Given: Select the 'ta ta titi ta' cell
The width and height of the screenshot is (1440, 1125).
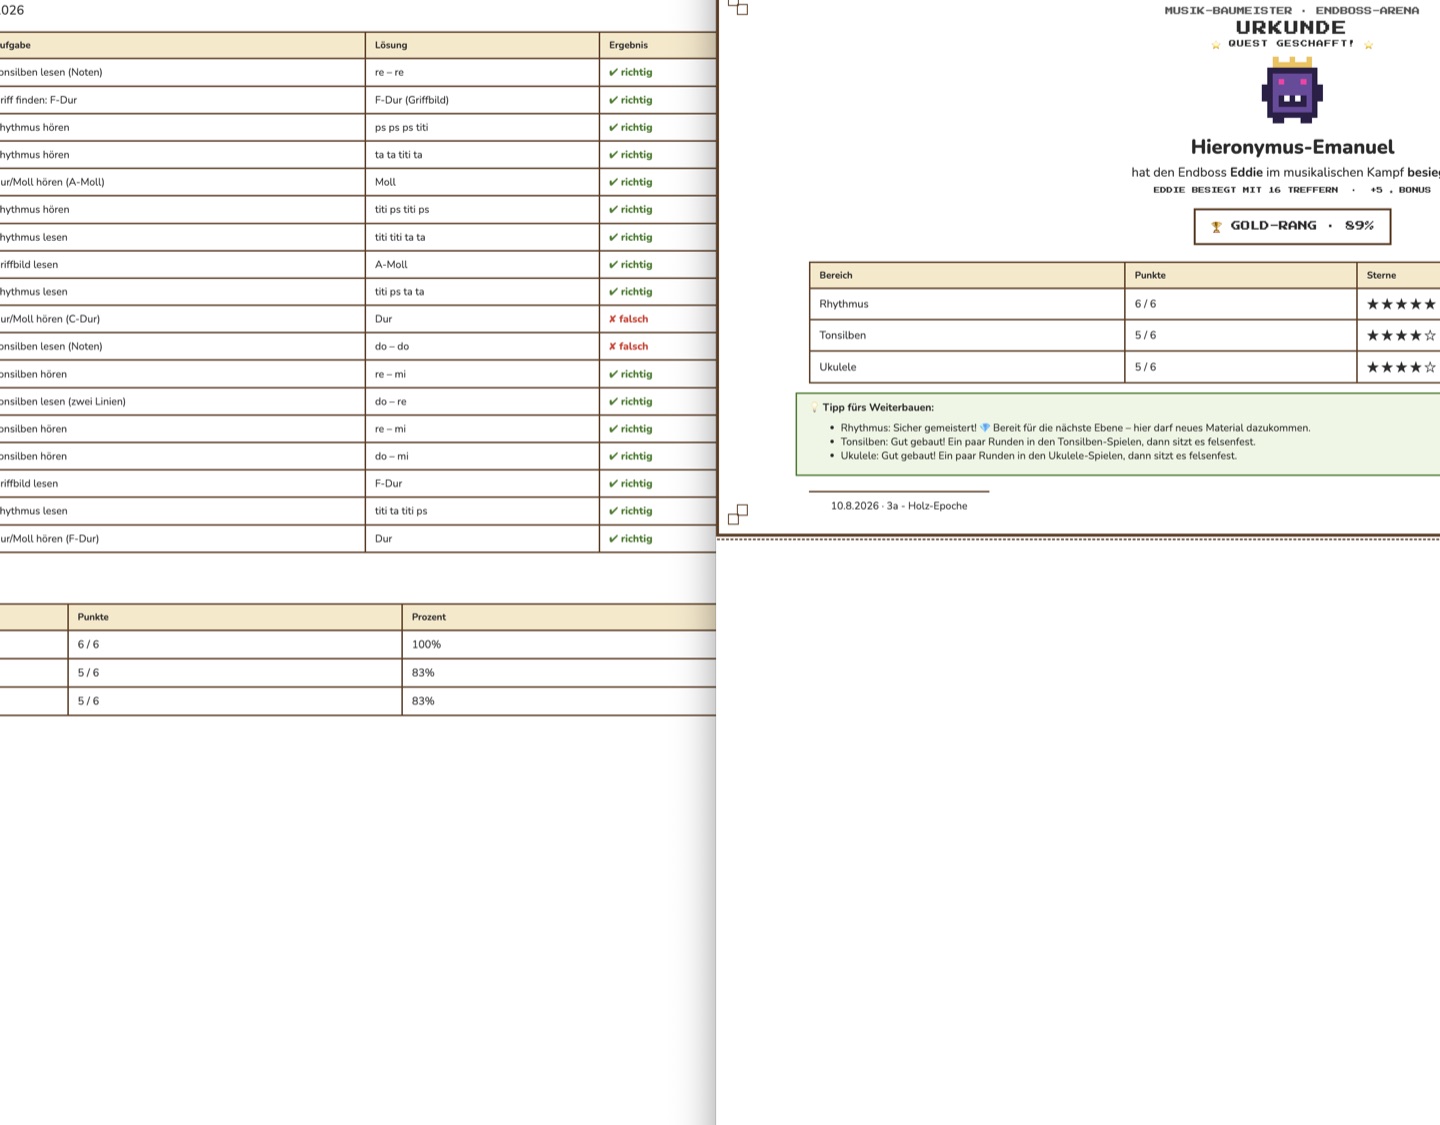Looking at the screenshot, I should point(482,155).
